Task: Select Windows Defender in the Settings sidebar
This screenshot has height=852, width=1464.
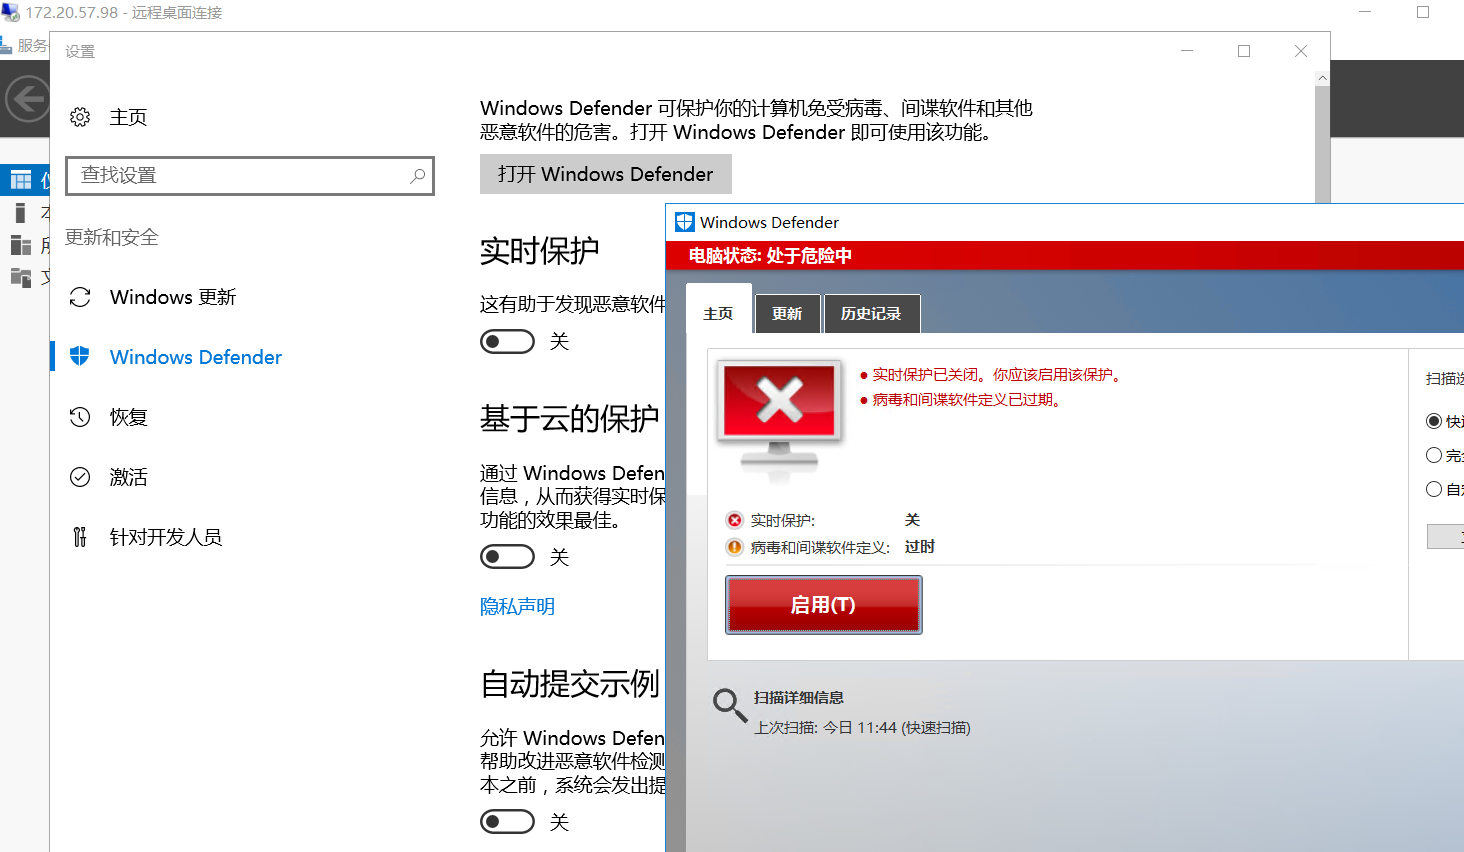Action: [196, 357]
